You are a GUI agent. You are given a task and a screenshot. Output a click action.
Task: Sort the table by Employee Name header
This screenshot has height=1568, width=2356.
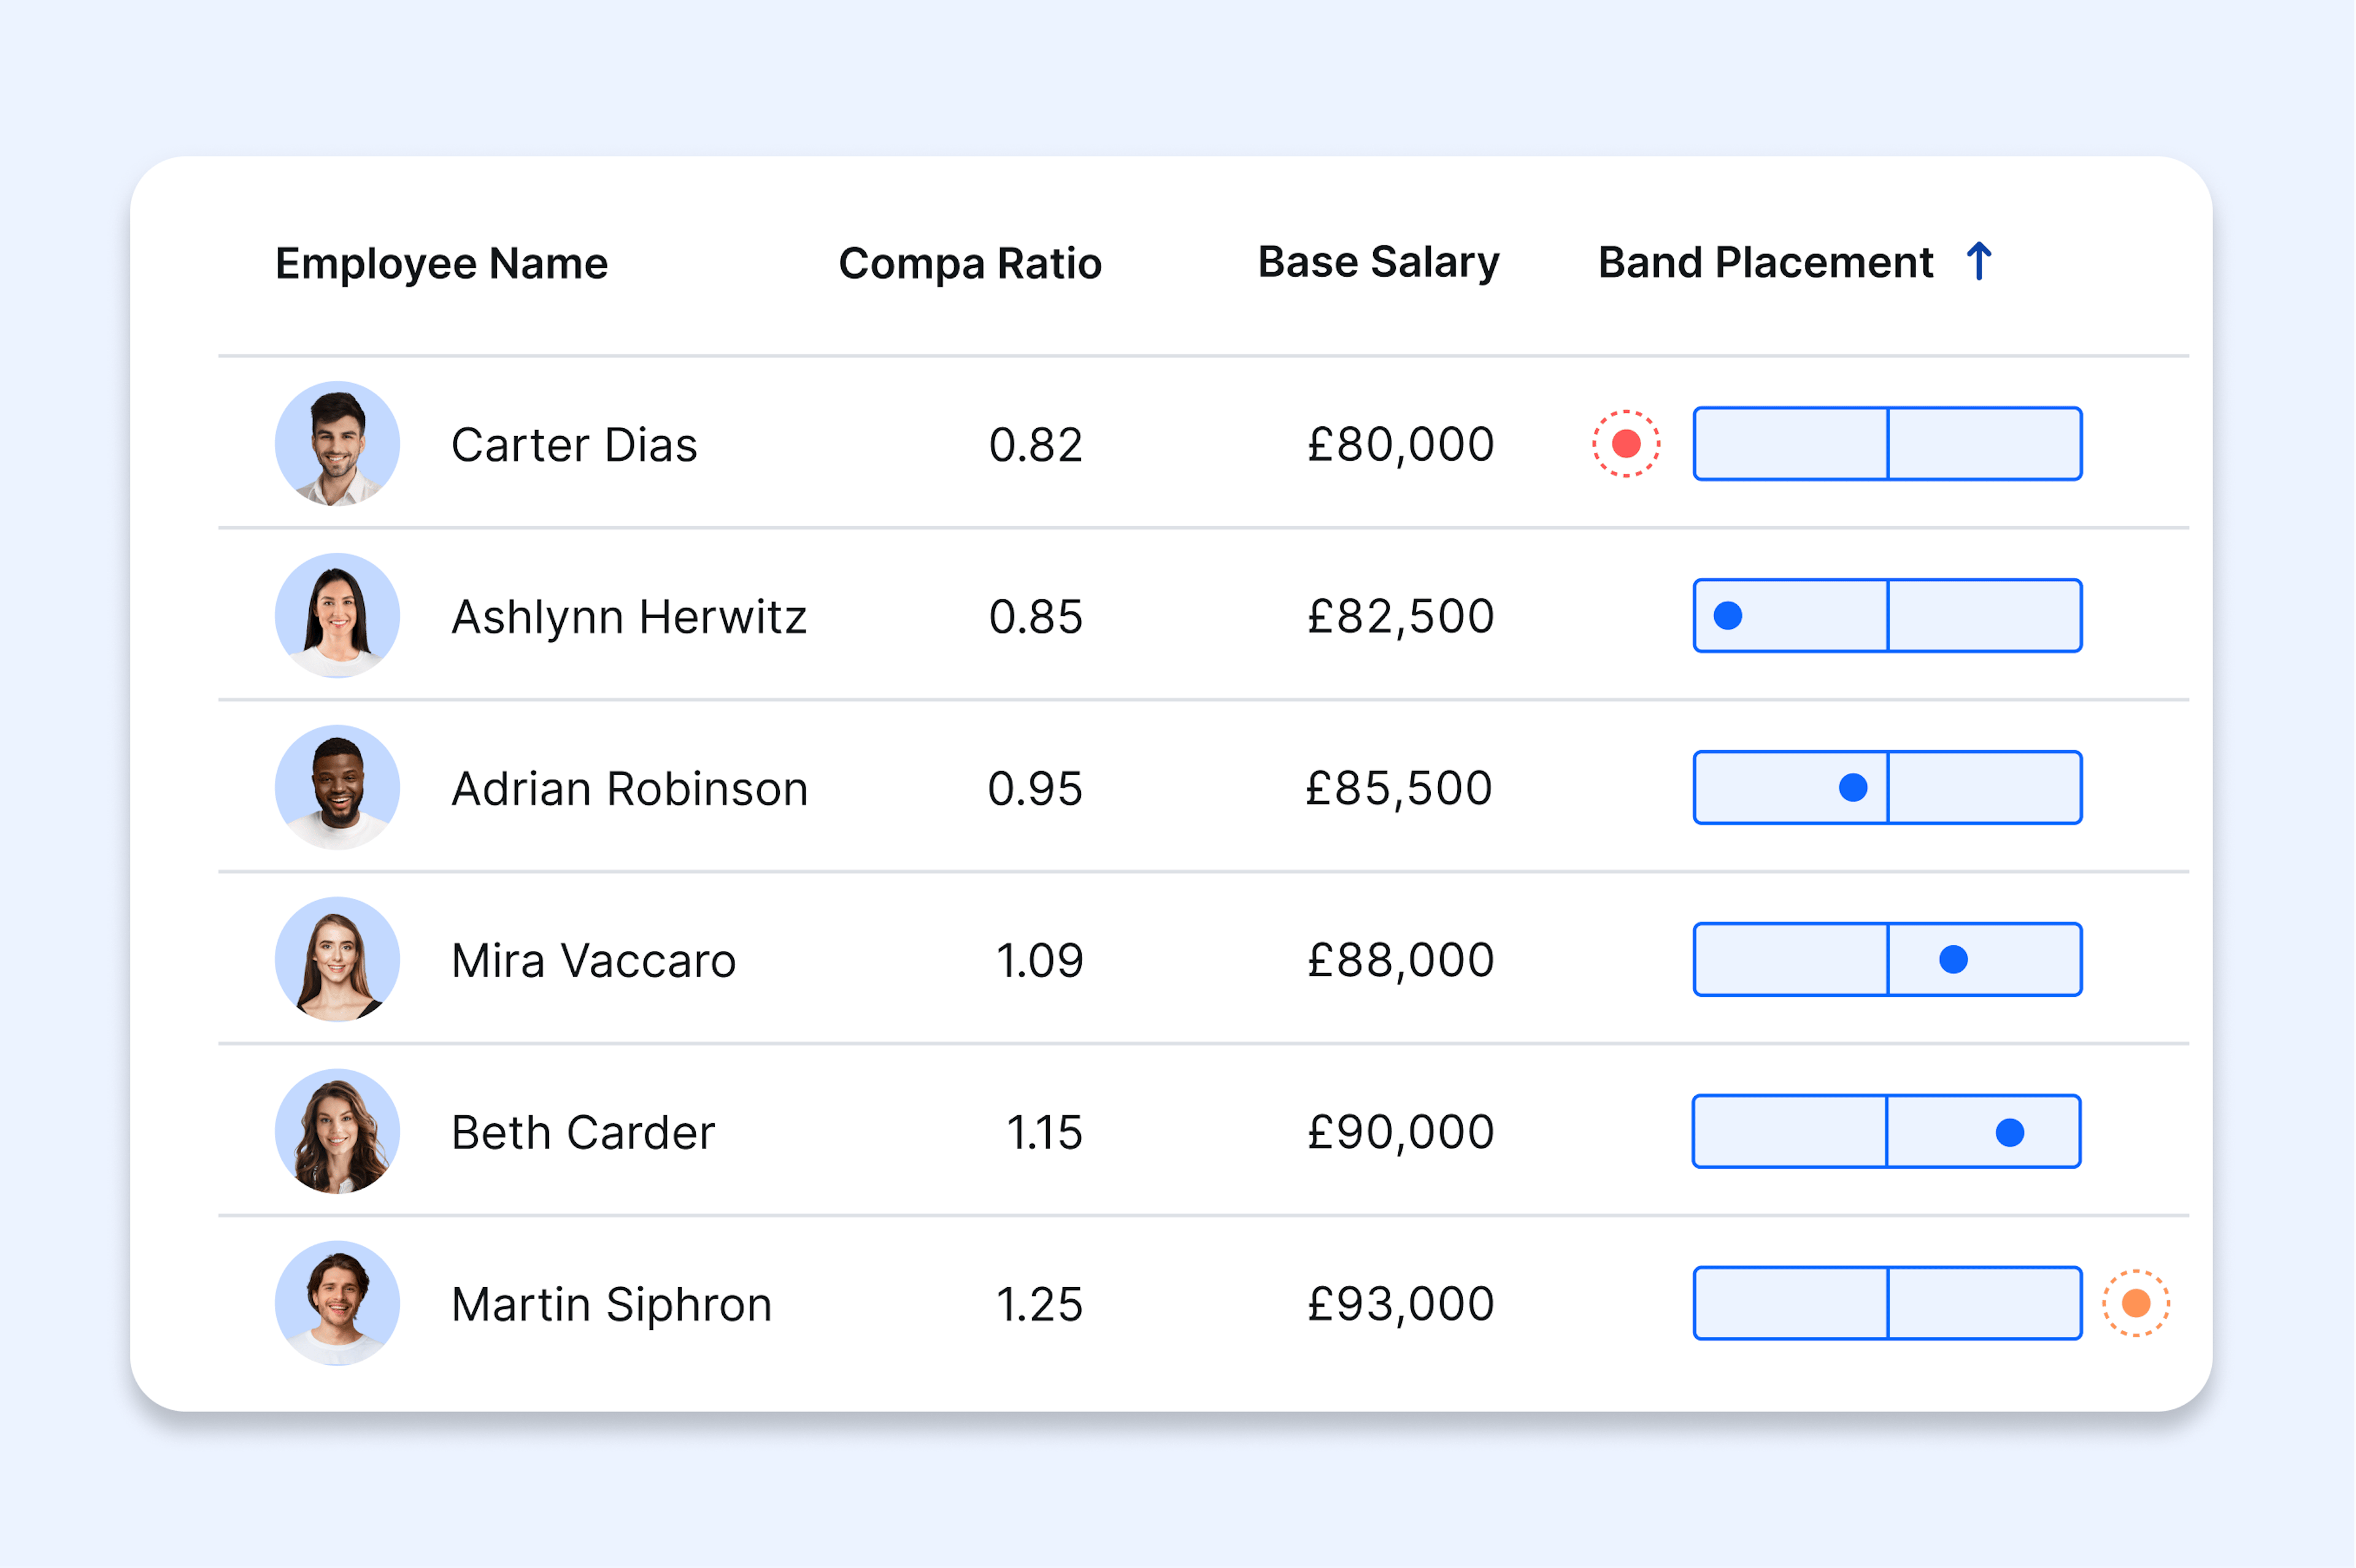pyautogui.click(x=441, y=263)
